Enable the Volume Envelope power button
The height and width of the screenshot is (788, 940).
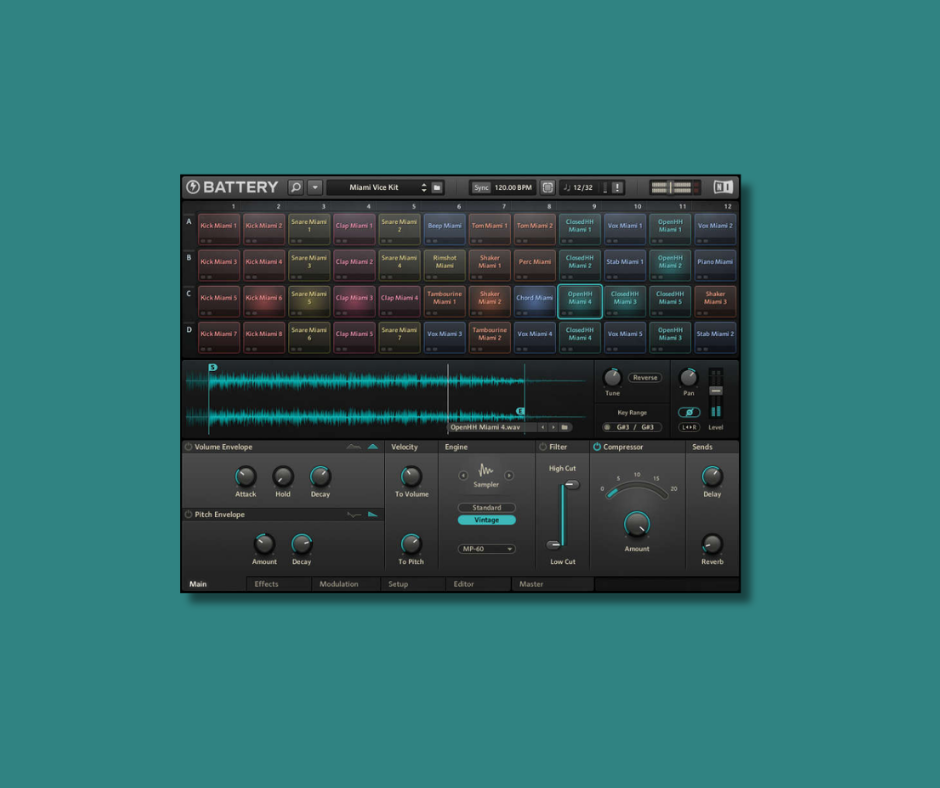click(x=188, y=447)
